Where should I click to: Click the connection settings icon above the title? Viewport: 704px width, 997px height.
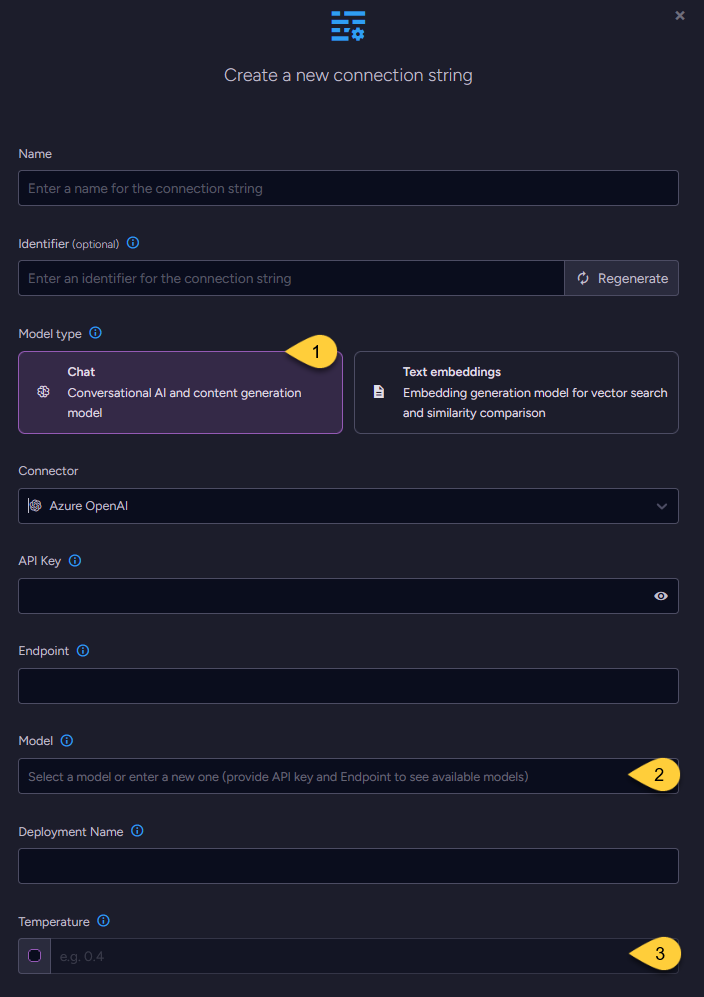(348, 27)
